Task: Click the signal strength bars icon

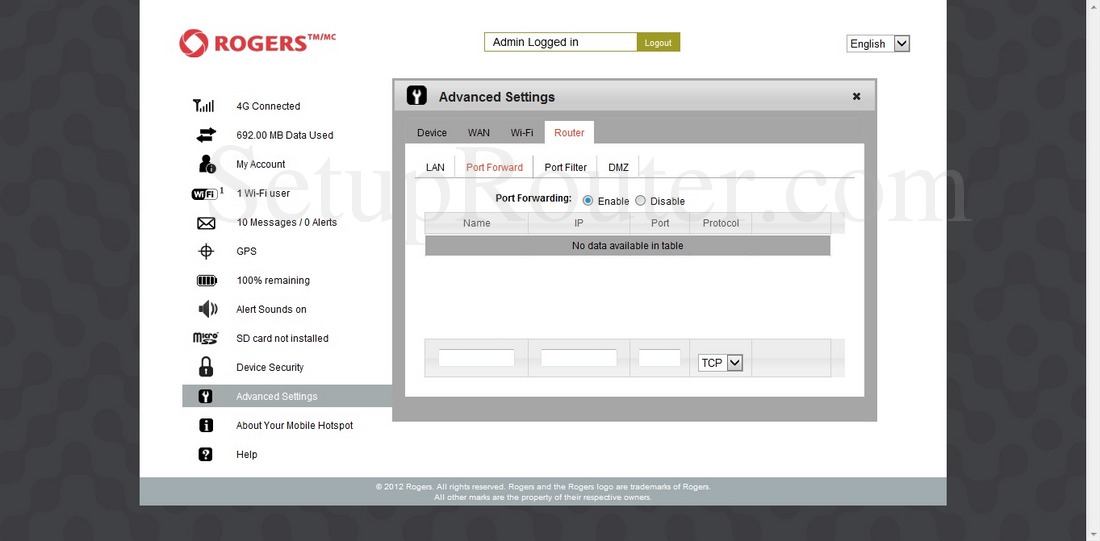Action: pos(203,106)
